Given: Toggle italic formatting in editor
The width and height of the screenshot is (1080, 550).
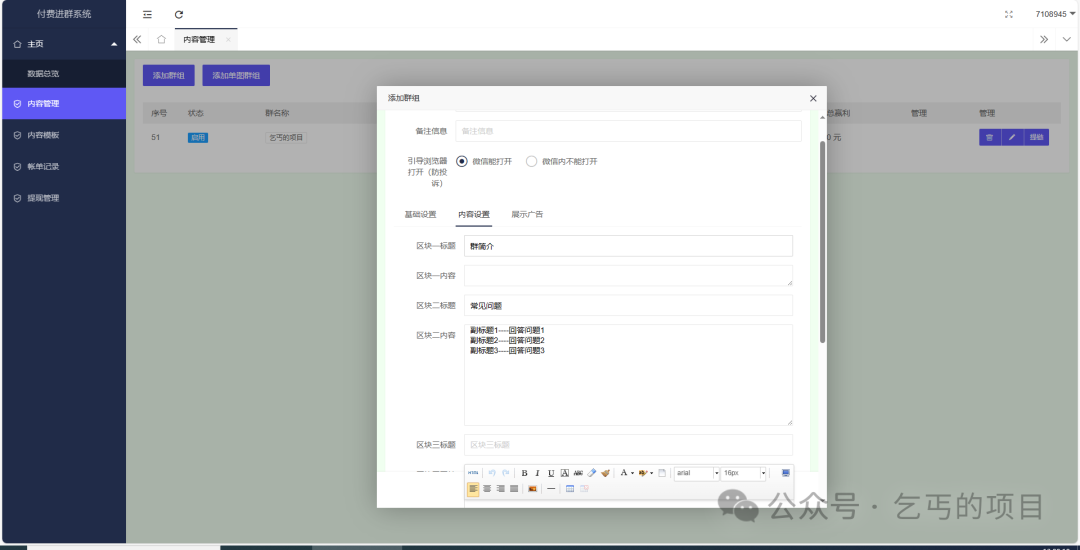Looking at the screenshot, I should pyautogui.click(x=537, y=473).
